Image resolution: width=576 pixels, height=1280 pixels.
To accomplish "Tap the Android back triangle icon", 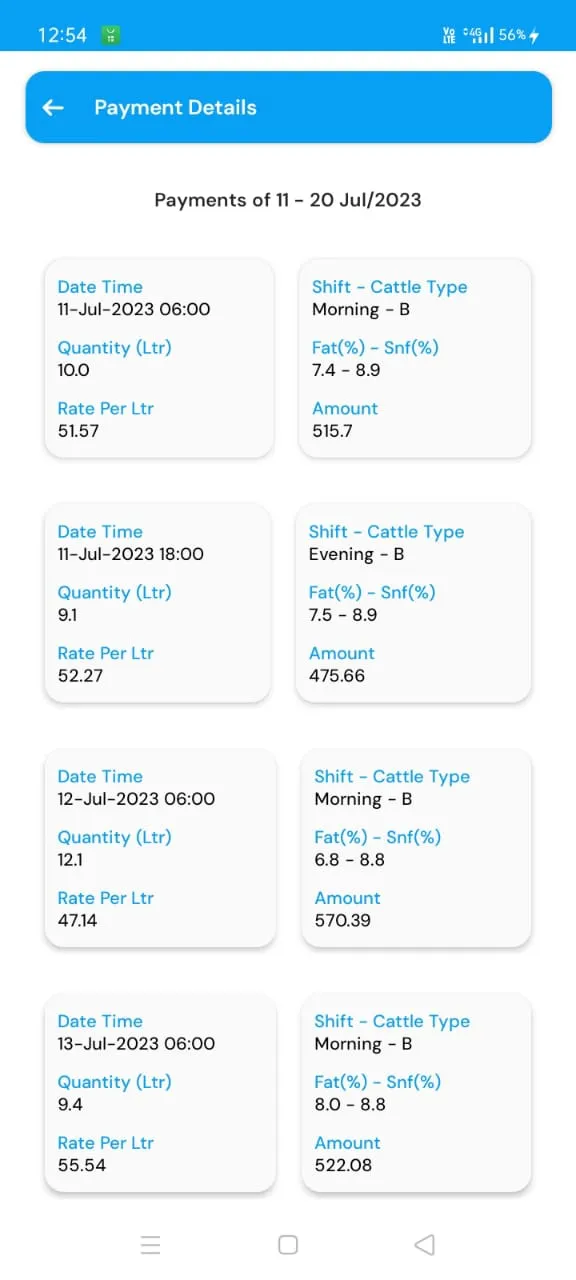I will (424, 1245).
